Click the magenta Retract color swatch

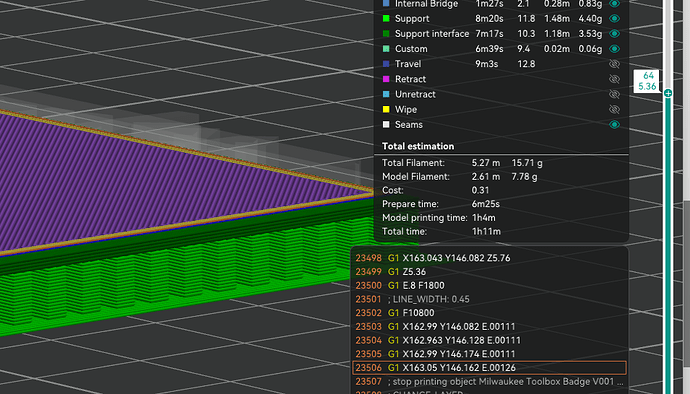(386, 79)
